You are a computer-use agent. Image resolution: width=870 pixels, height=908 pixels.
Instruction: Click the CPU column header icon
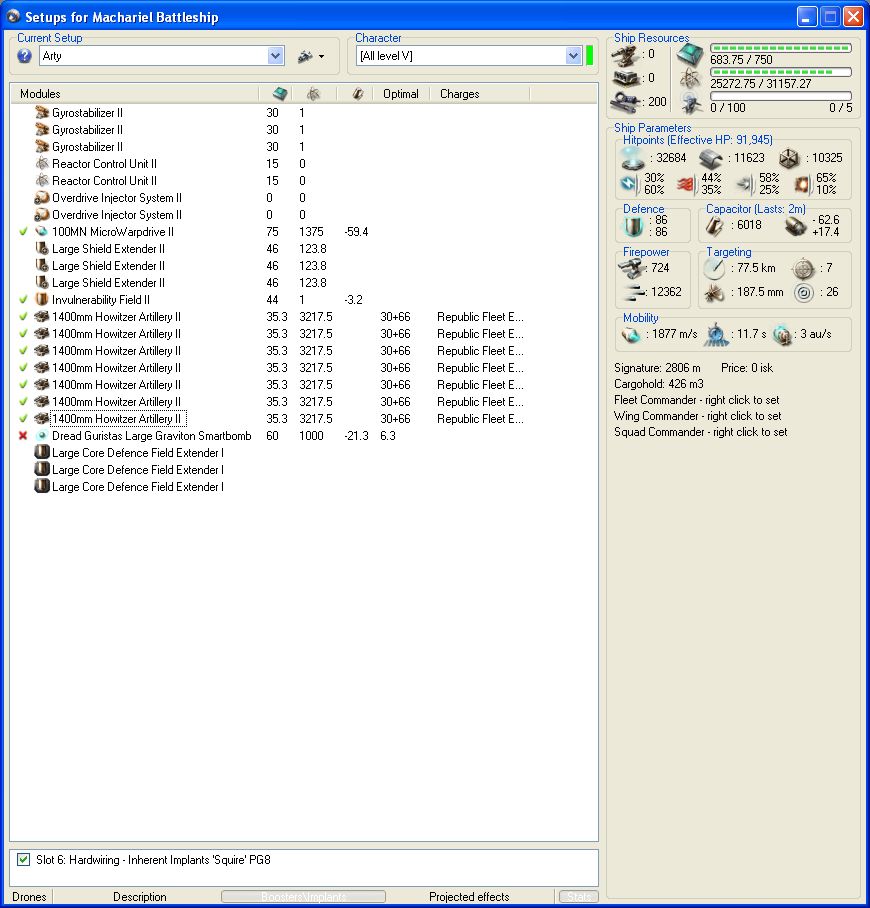pyautogui.click(x=279, y=94)
